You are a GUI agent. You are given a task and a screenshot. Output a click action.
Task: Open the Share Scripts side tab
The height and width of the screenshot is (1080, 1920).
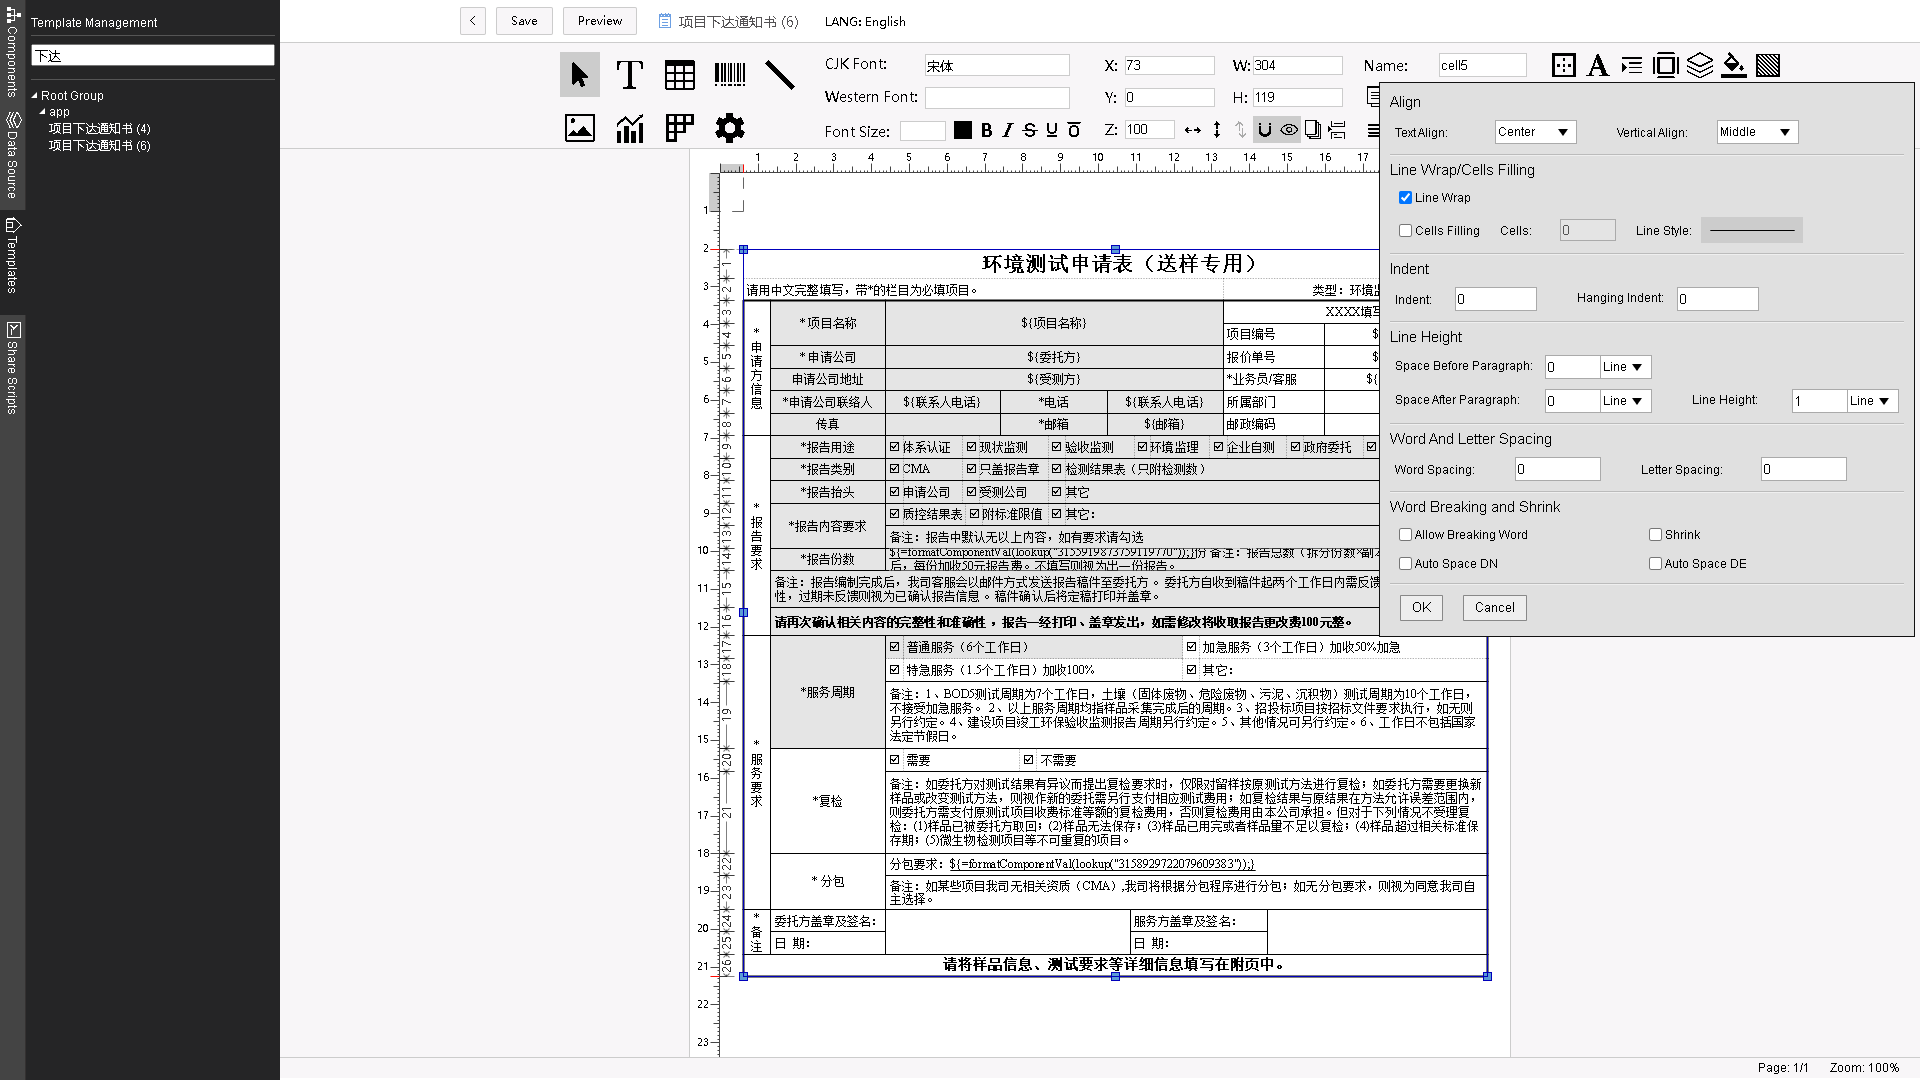(12, 367)
